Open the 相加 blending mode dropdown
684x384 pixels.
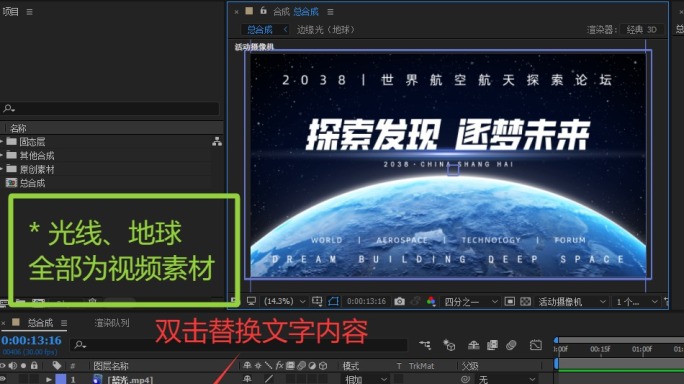pyautogui.click(x=365, y=379)
